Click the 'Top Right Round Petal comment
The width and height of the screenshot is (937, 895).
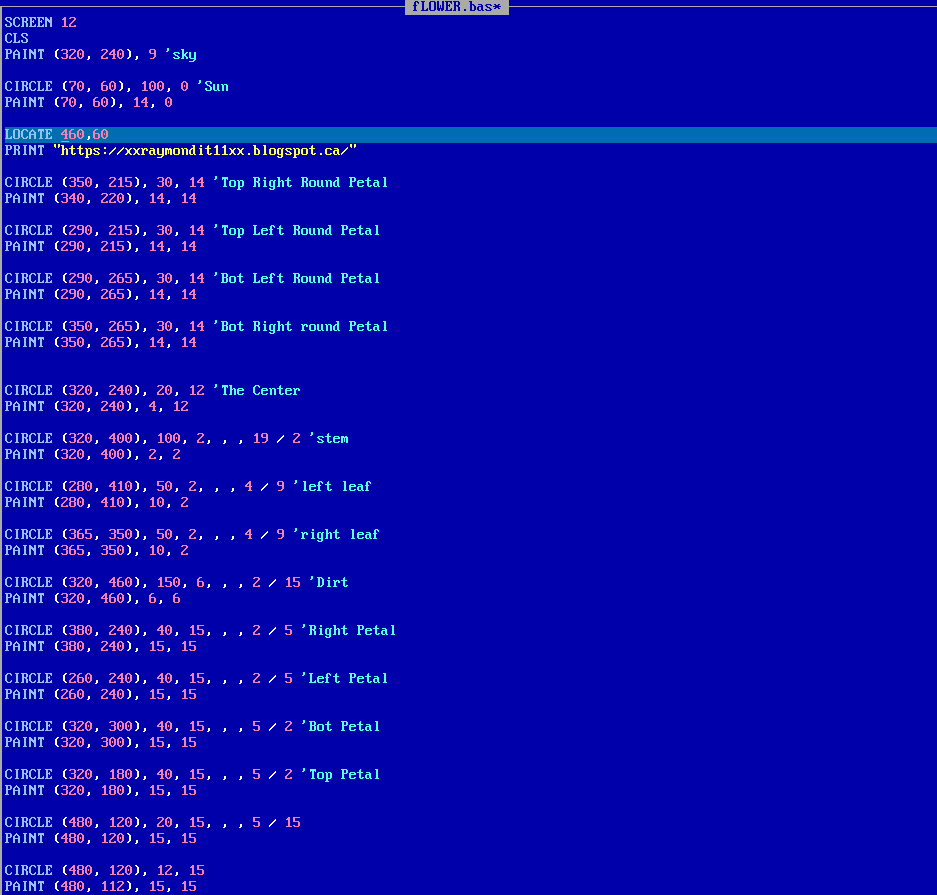click(x=301, y=182)
